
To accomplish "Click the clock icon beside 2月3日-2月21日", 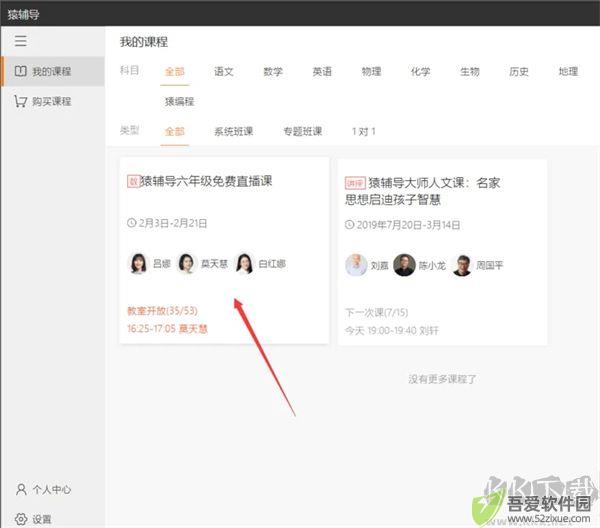I will pyautogui.click(x=131, y=223).
